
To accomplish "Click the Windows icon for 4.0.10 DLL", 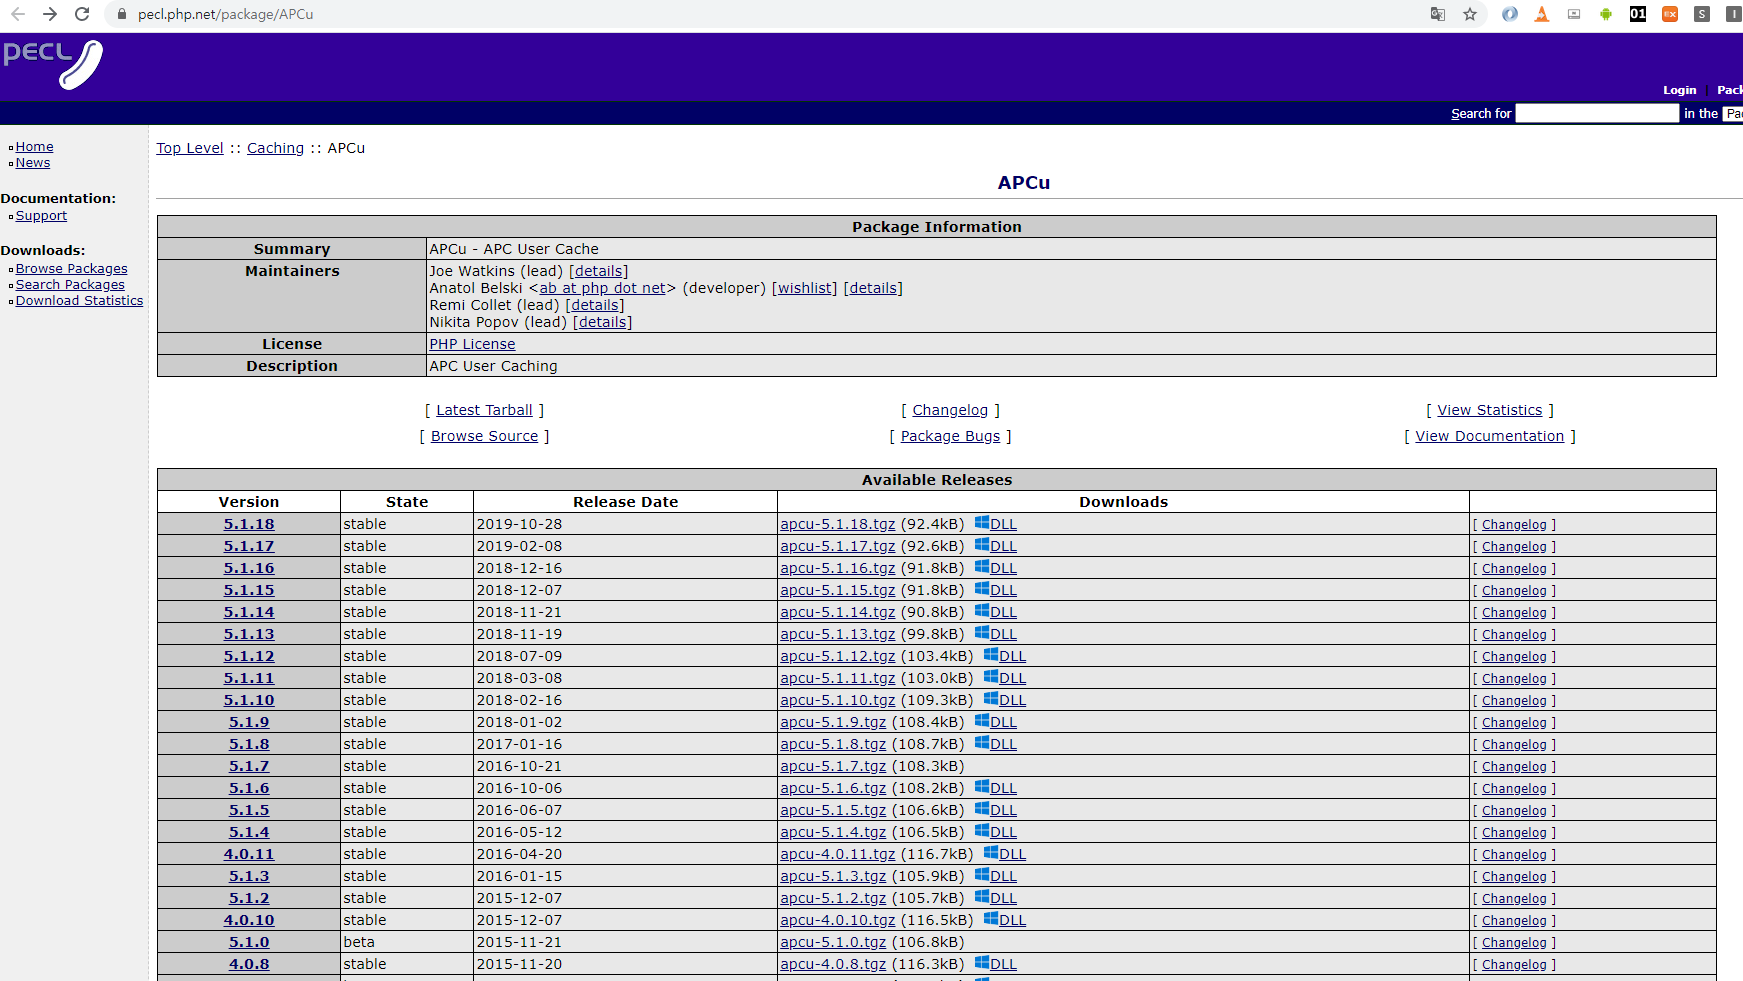I will 991,919.
